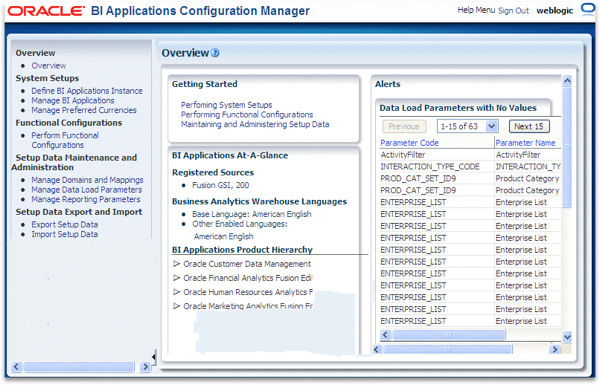Open Perfoming System Setups link
The width and height of the screenshot is (600, 385).
(227, 105)
